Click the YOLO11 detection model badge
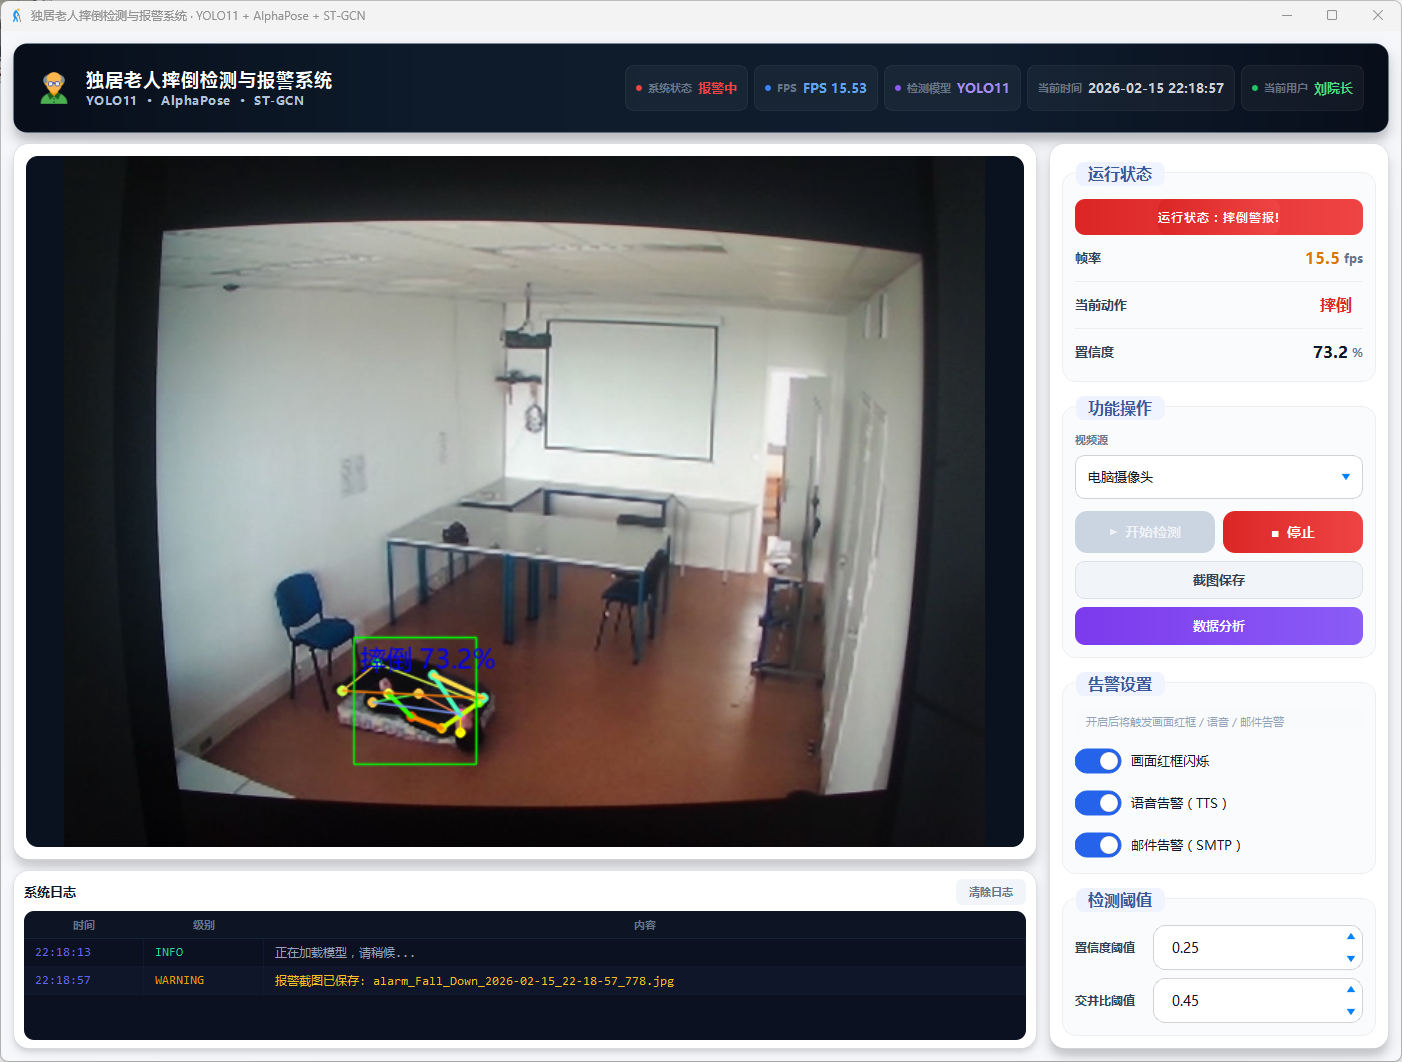This screenshot has width=1402, height=1062. [952, 88]
